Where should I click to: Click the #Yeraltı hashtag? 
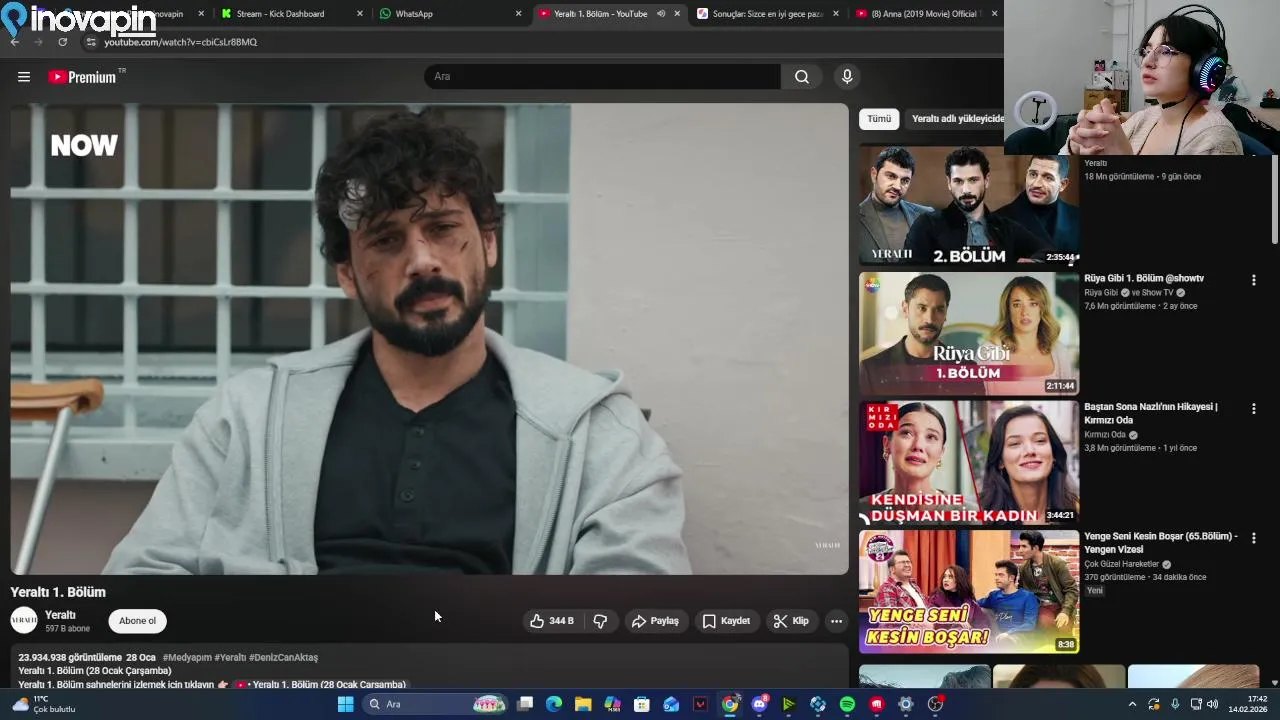[230, 658]
